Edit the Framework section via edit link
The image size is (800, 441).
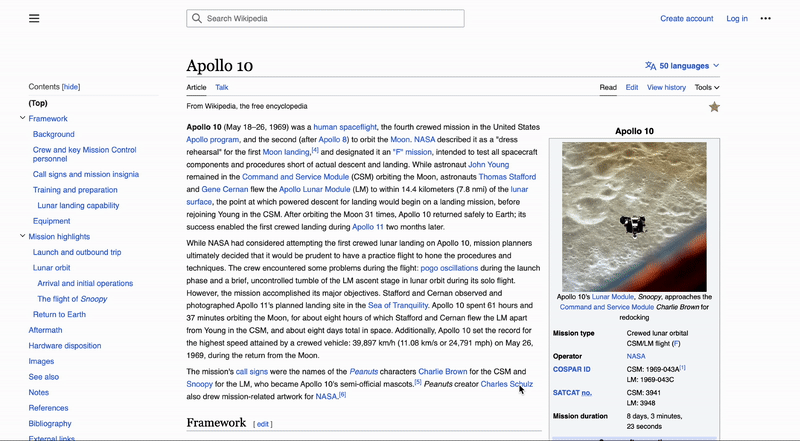(263, 424)
